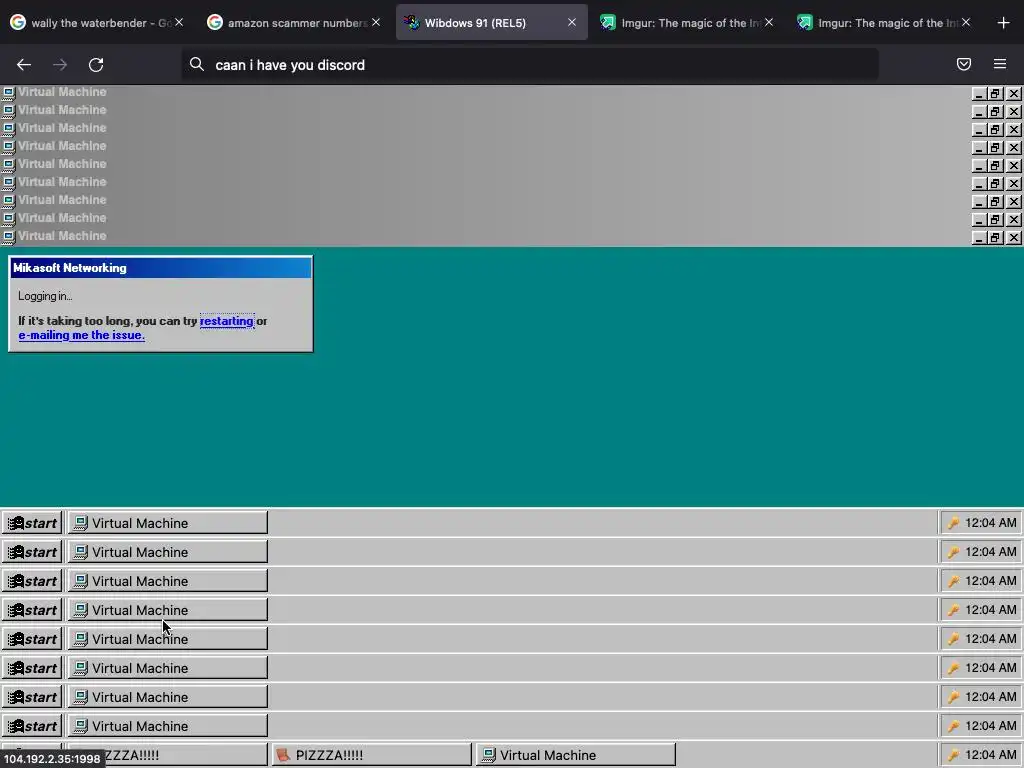Click the topmost 'start' button

tap(32, 523)
